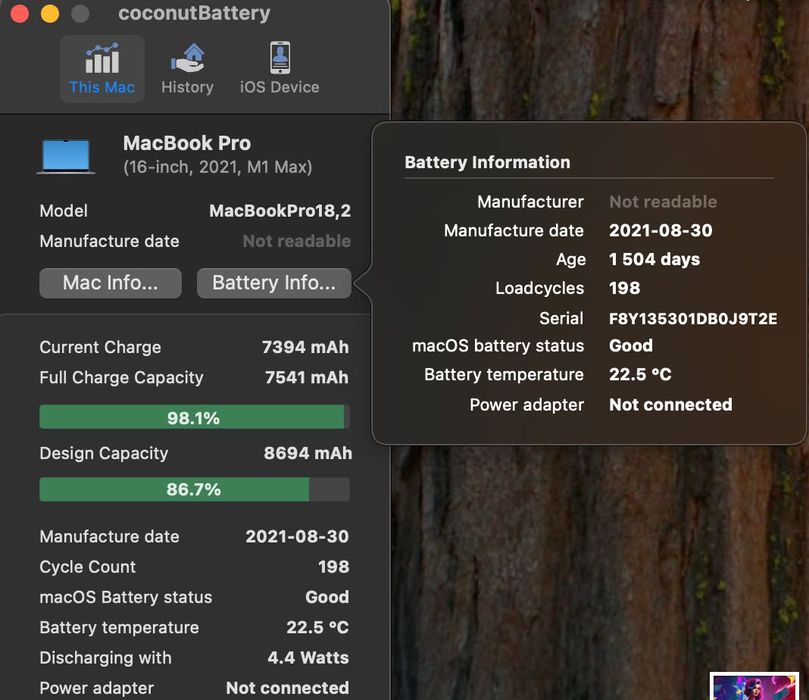The width and height of the screenshot is (809, 700).
Task: Click the 98.1% charge progress bar
Action: [195, 417]
